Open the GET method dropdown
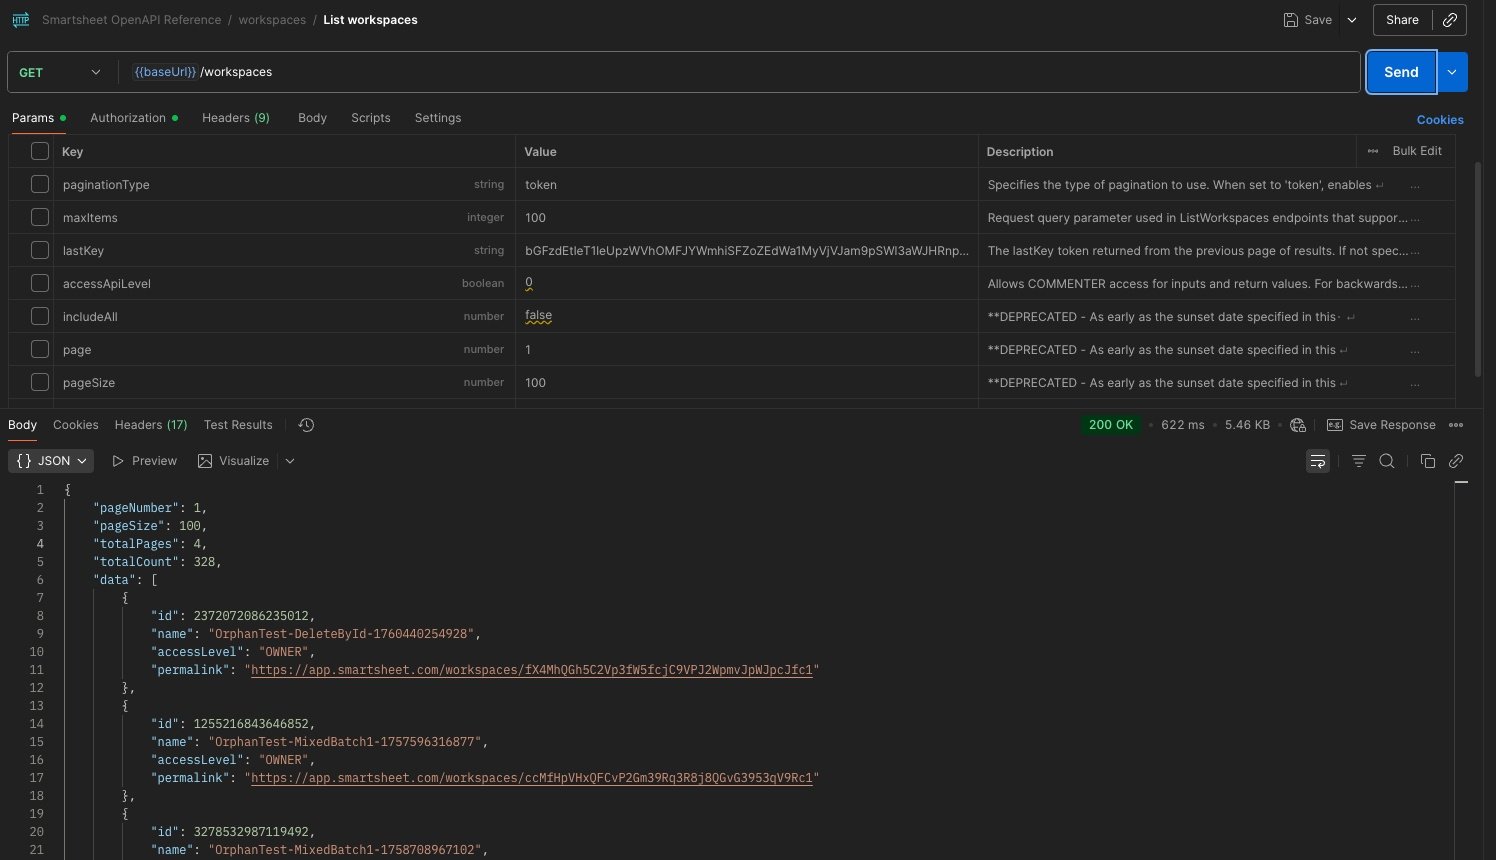This screenshot has width=1496, height=860. coord(60,72)
